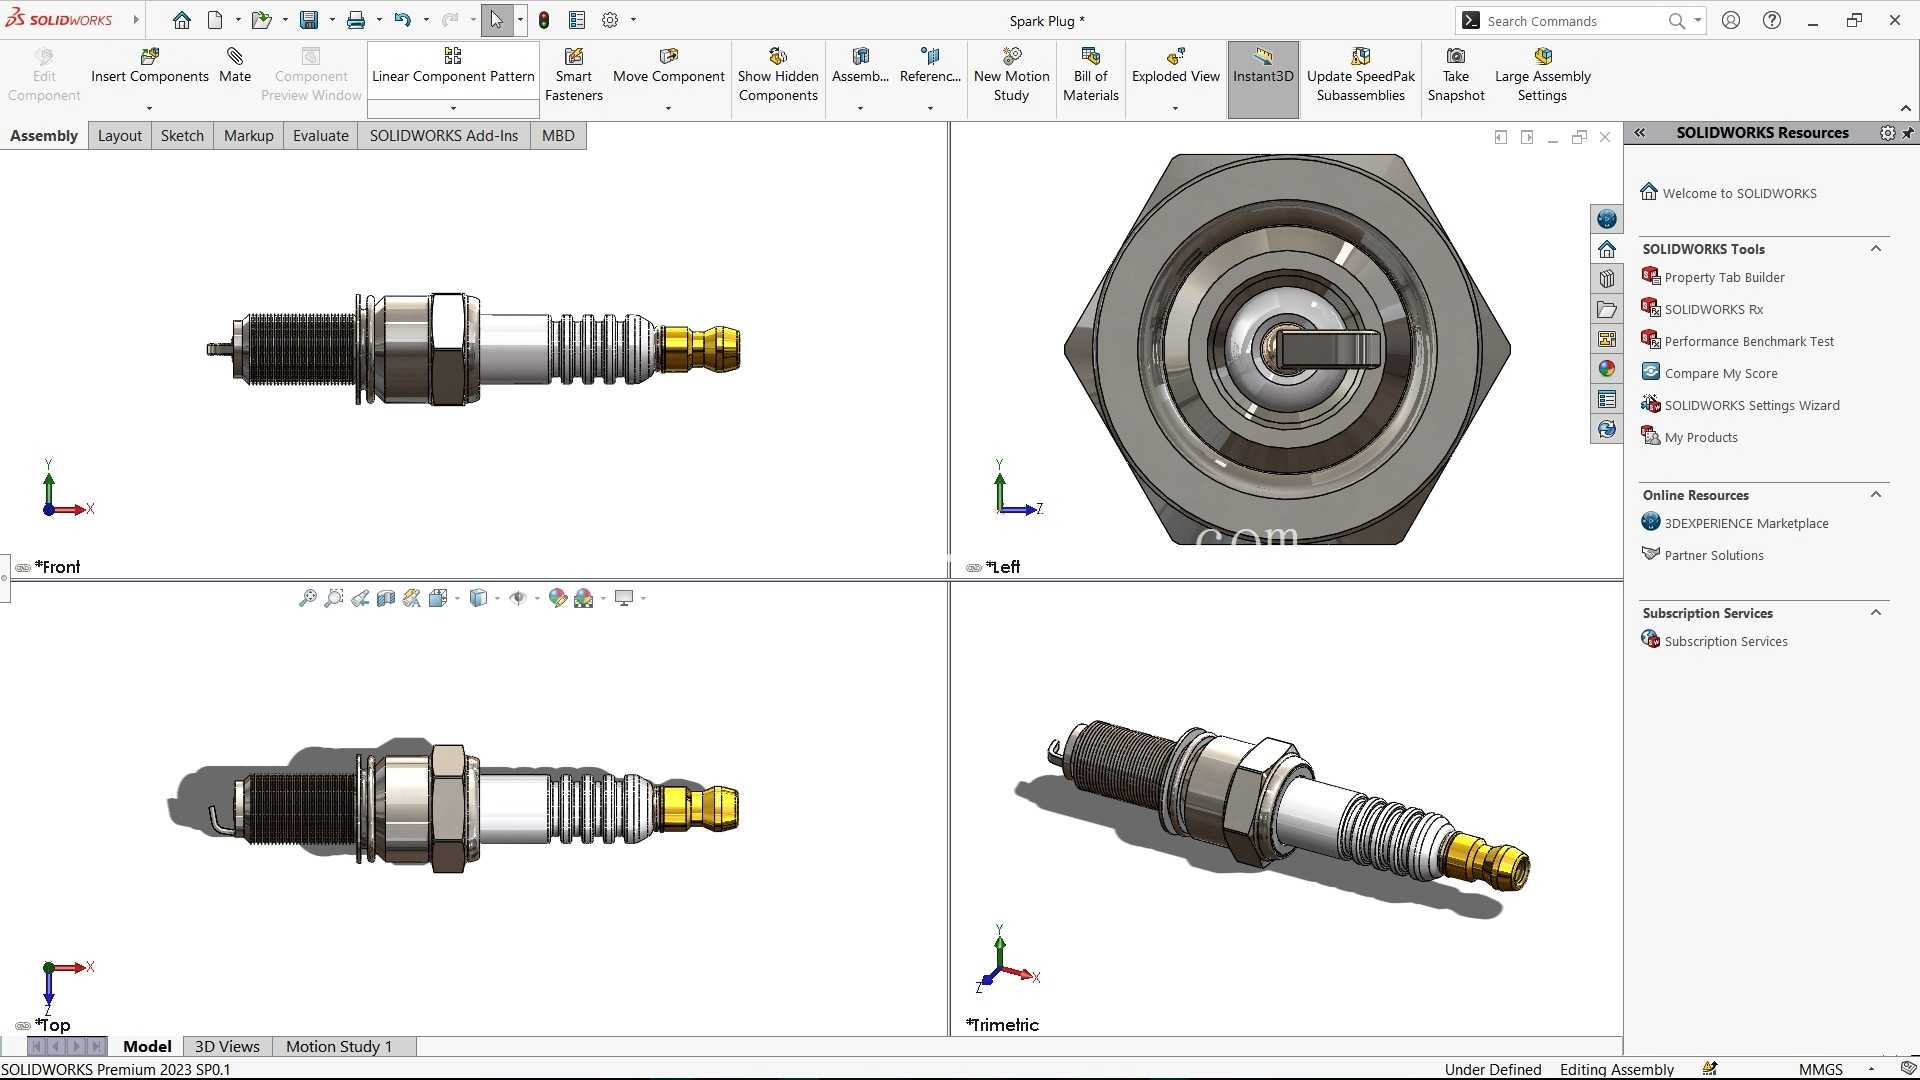Collapse the SOLIDWORKS Tools section

click(1876, 249)
